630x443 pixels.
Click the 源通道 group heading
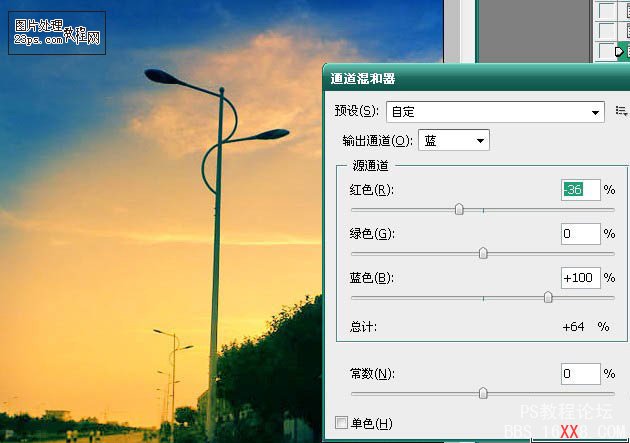[370, 165]
